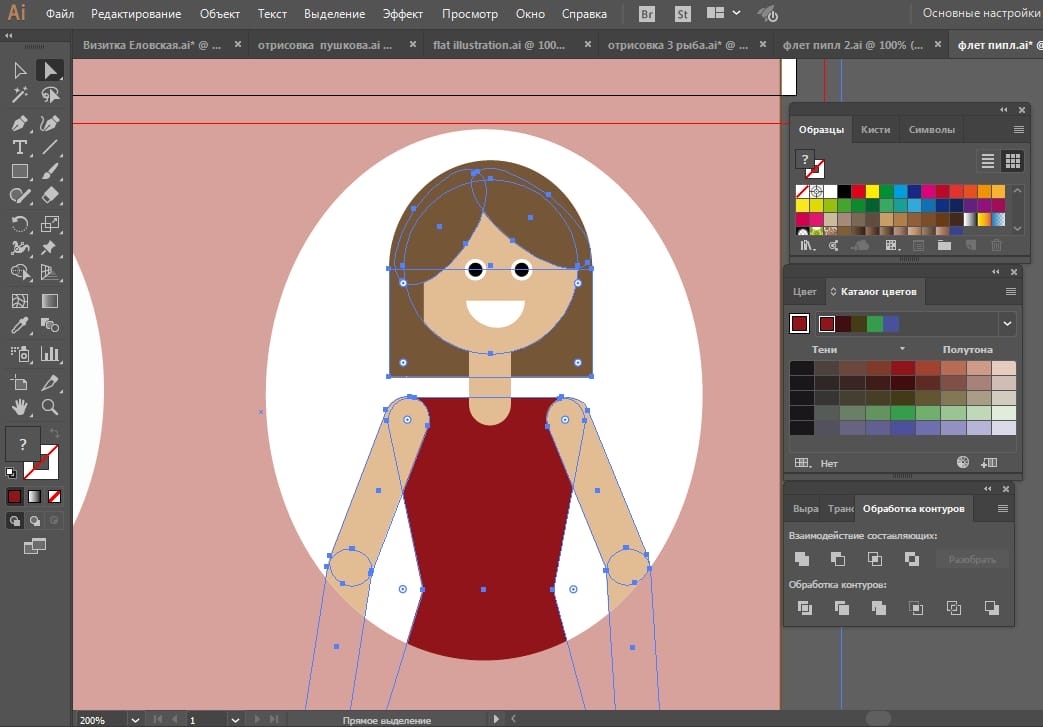
Task: Click the Minus Front shape mode icon
Action: (838, 559)
